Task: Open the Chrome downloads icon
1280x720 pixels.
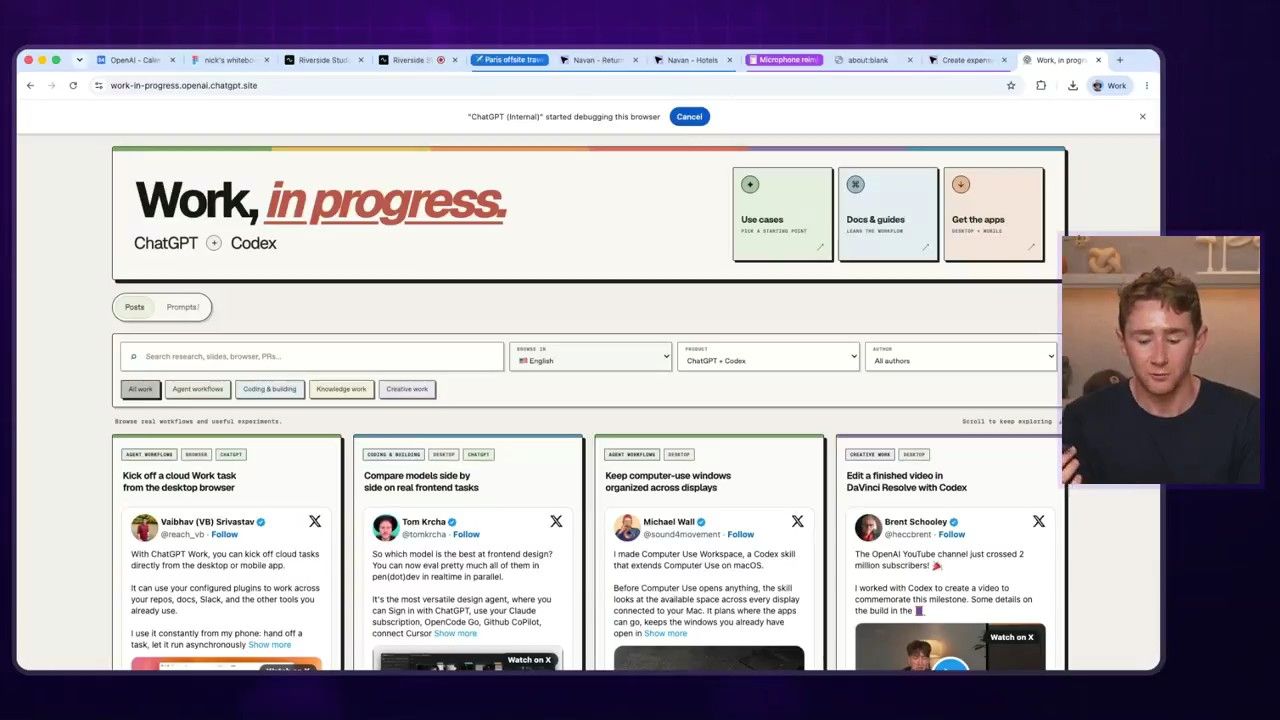Action: pos(1073,86)
